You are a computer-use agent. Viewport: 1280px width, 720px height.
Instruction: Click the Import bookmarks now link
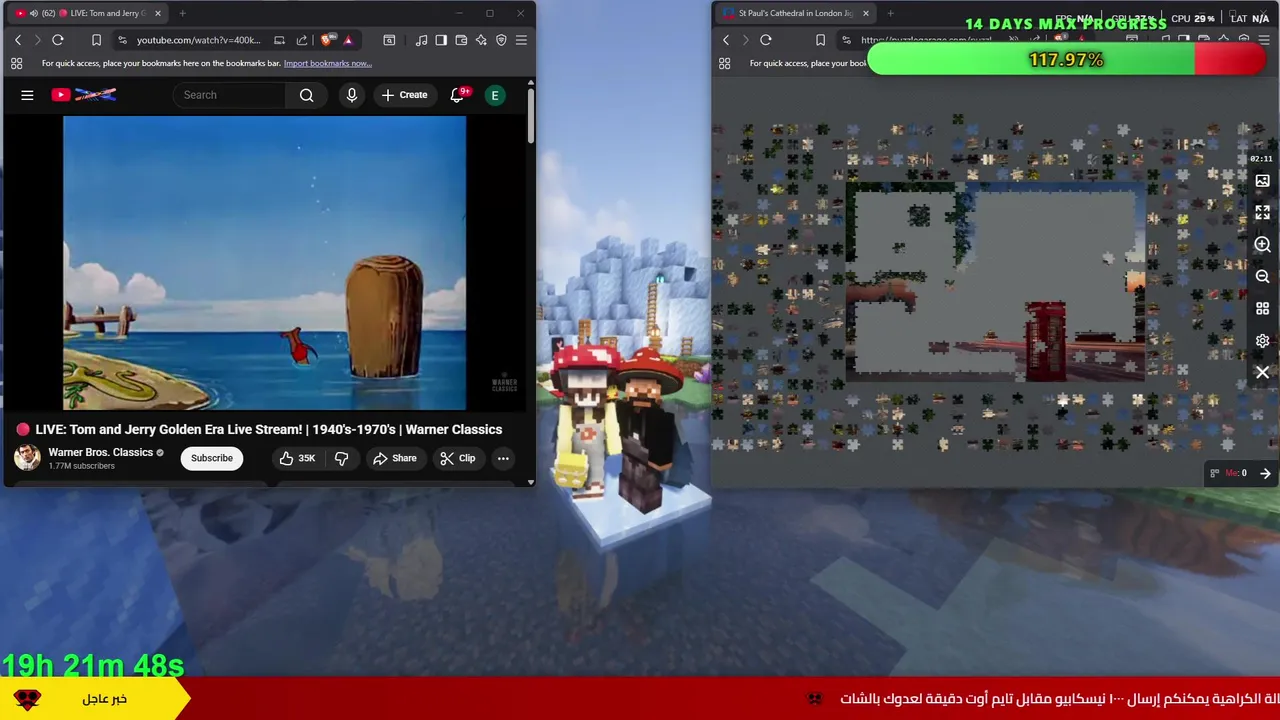coord(327,63)
